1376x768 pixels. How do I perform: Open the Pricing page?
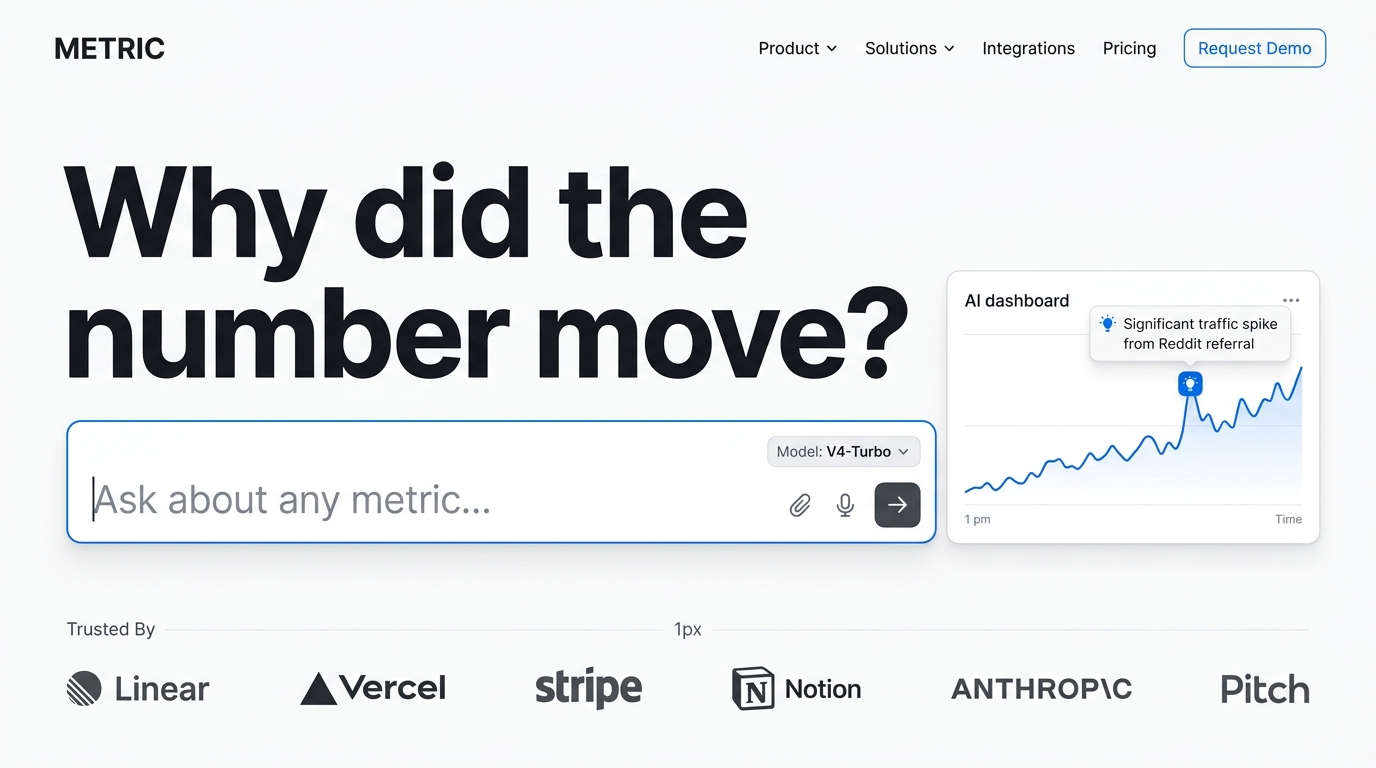(x=1129, y=48)
